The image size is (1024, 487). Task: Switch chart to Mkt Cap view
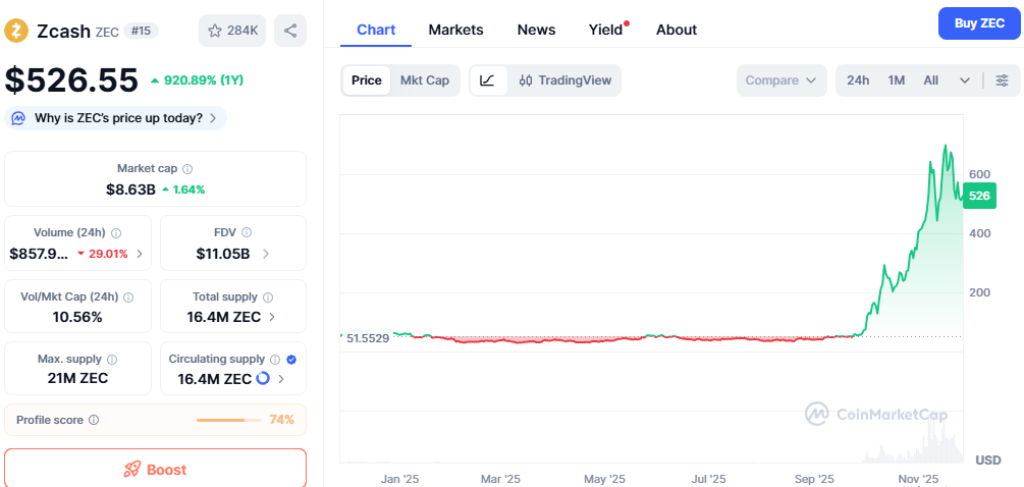click(424, 80)
